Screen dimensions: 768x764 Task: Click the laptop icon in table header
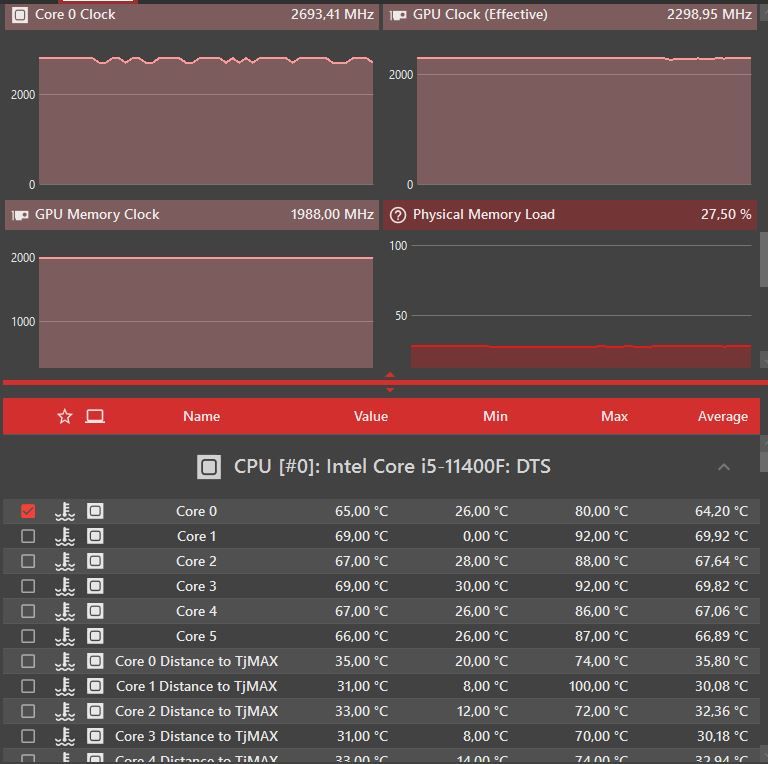pyautogui.click(x=95, y=416)
